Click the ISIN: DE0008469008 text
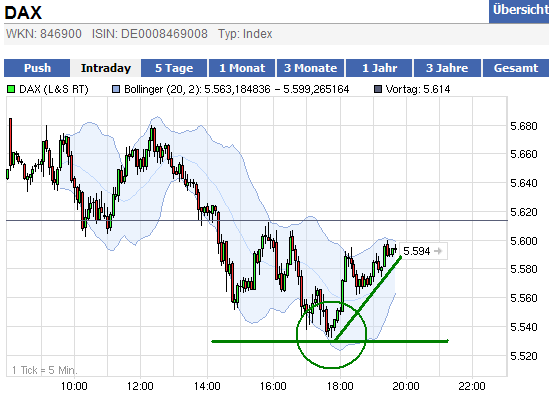 [150, 34]
